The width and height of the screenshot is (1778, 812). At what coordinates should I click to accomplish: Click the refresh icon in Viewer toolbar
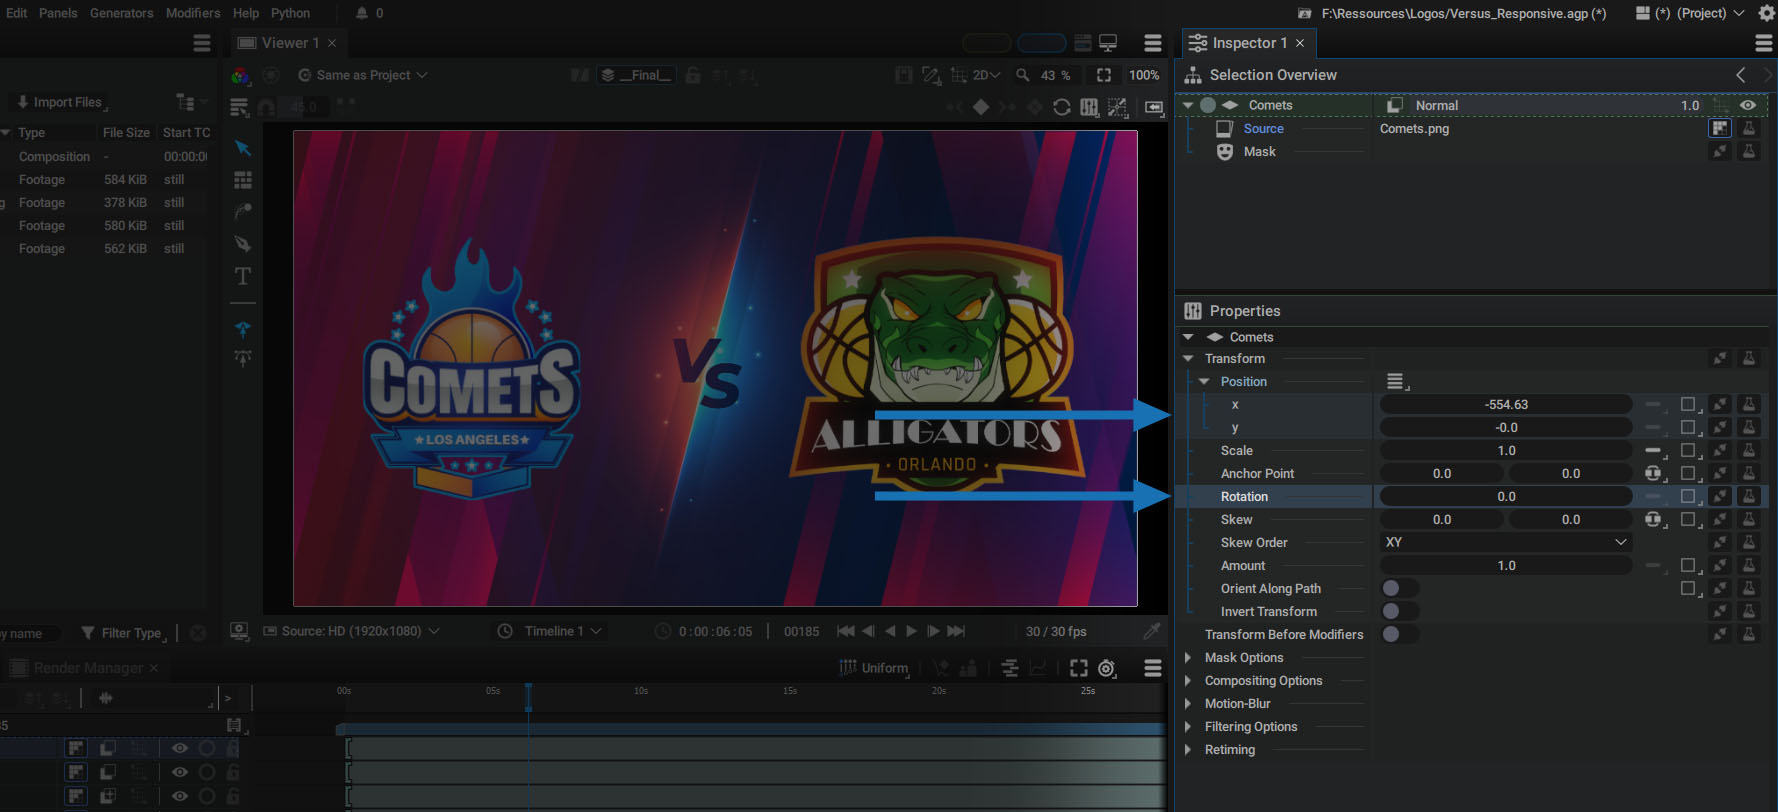point(1062,107)
